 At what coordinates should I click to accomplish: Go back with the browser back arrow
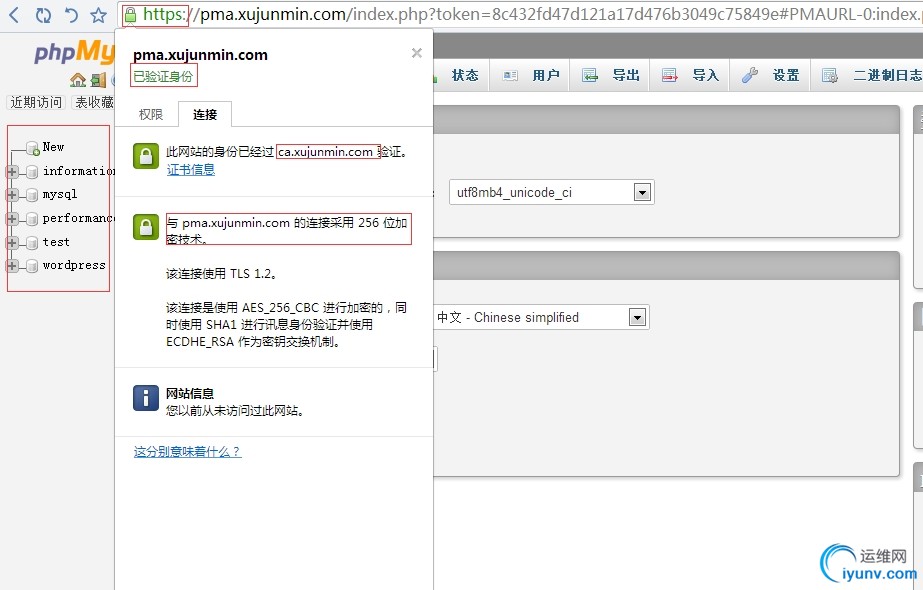point(14,14)
